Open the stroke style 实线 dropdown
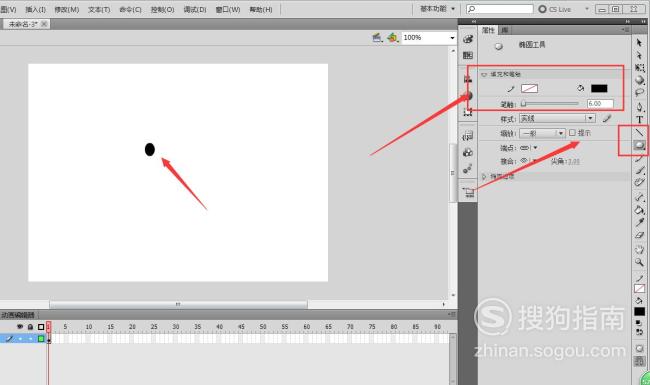Screen dimensions: 650x385 pyautogui.click(x=558, y=119)
